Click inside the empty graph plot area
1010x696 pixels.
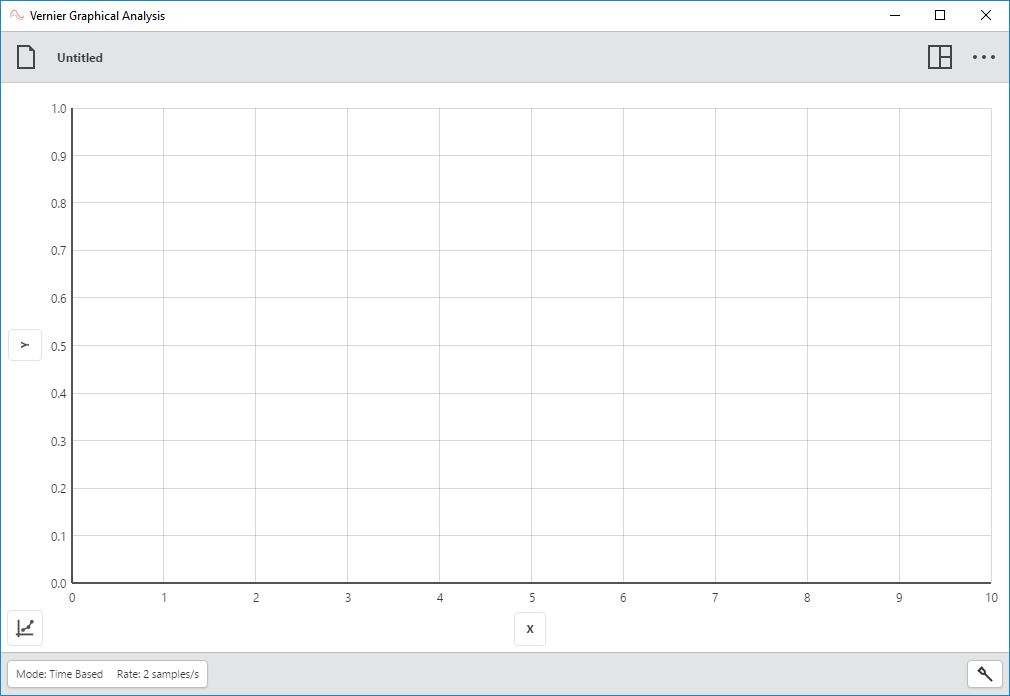pyautogui.click(x=530, y=345)
